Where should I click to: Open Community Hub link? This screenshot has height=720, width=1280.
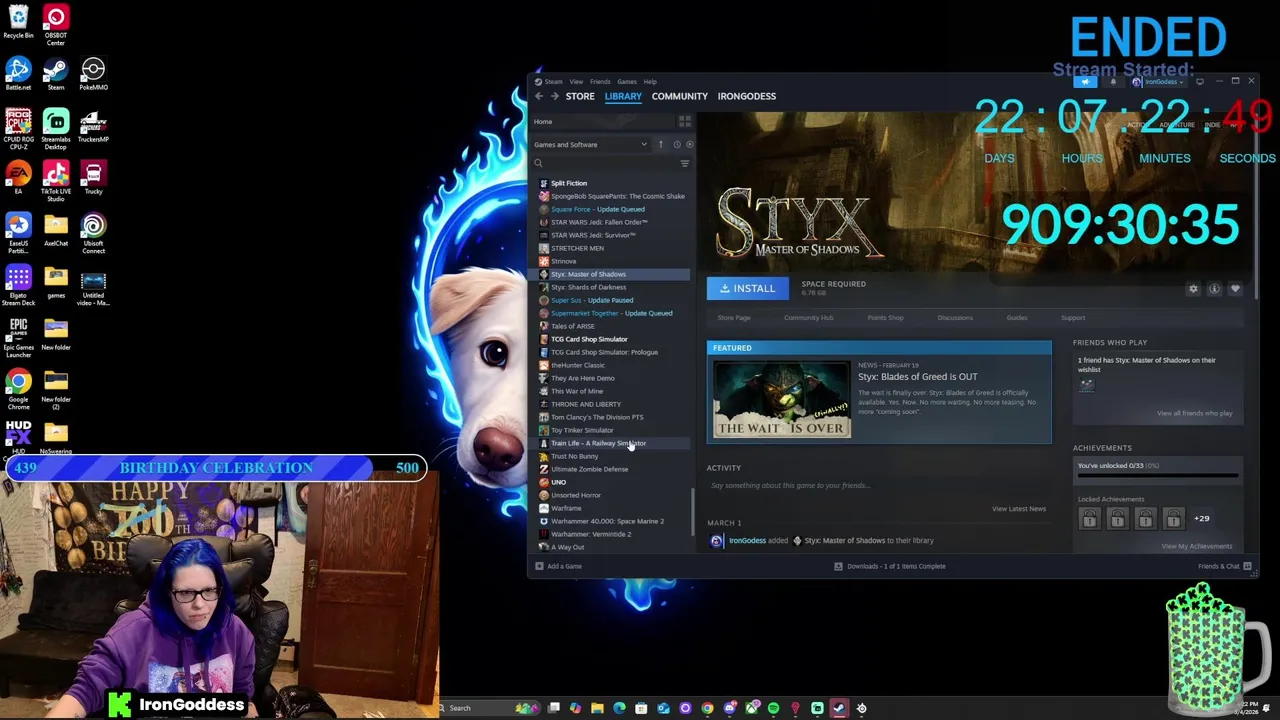point(808,318)
